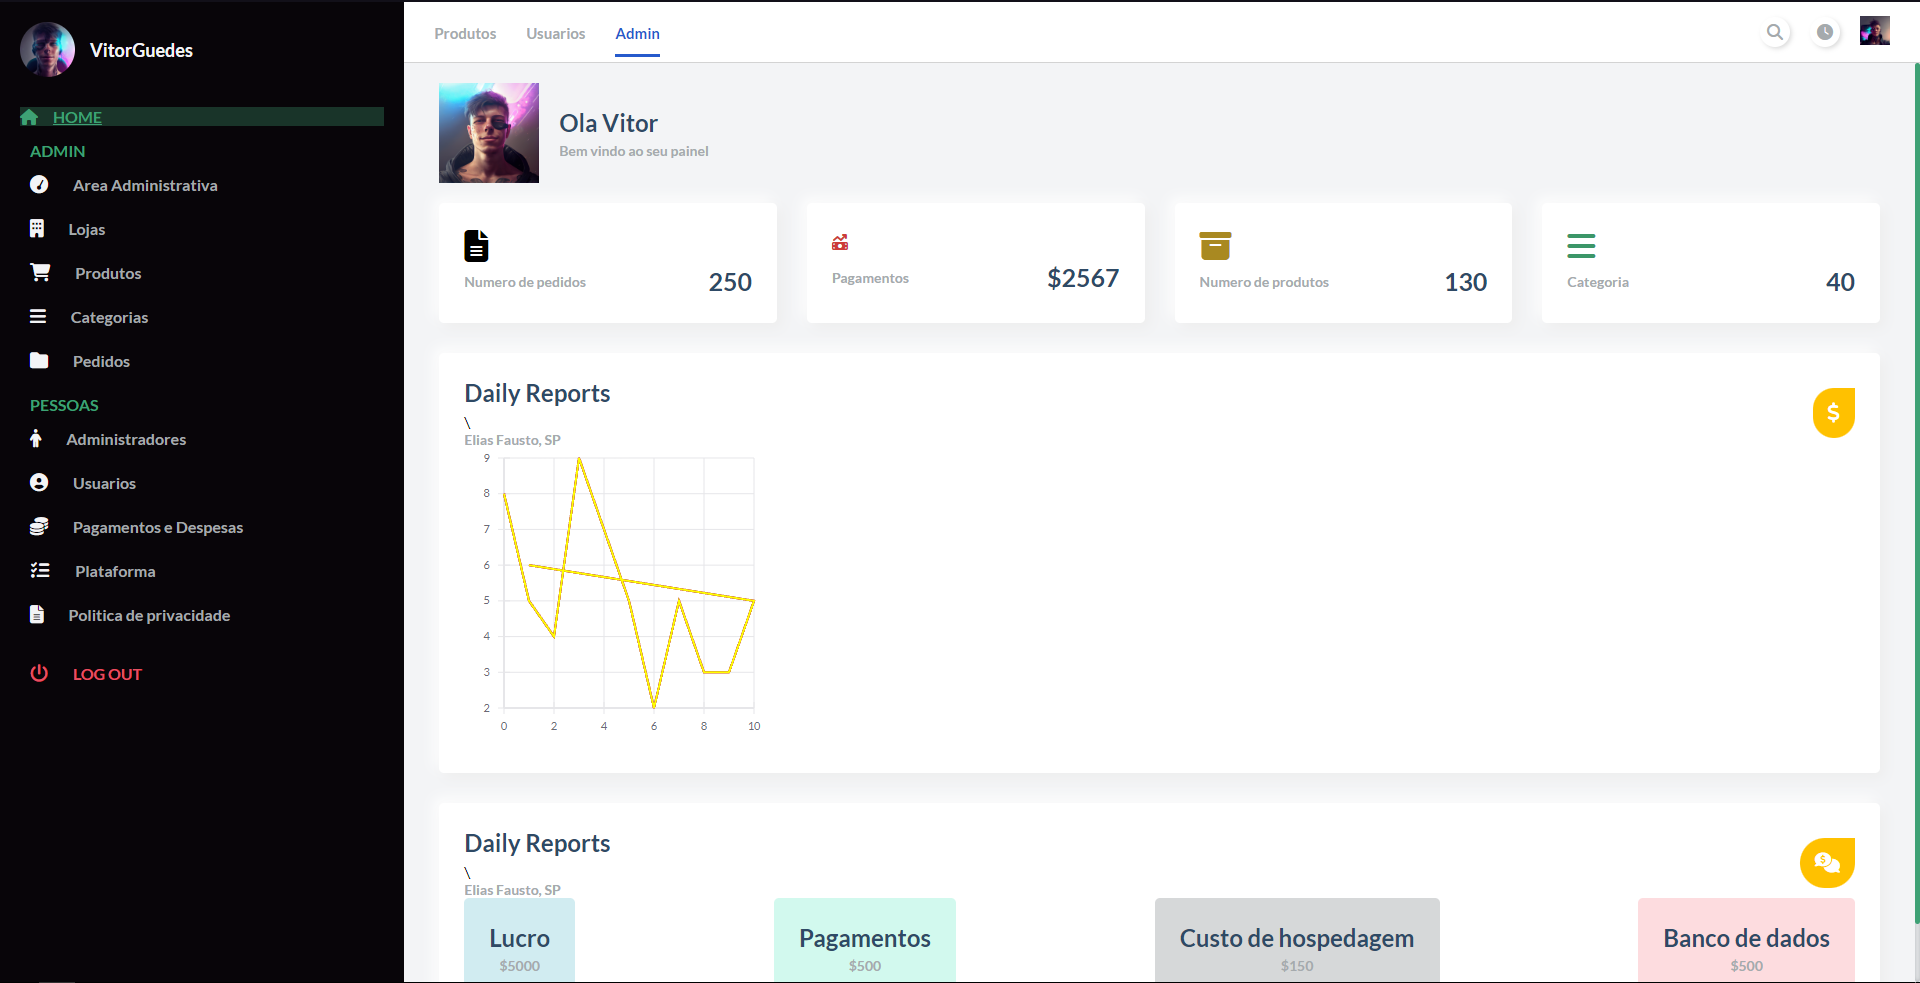The image size is (1920, 983).
Task: Click the green Categoria list icon
Action: [x=1581, y=245]
